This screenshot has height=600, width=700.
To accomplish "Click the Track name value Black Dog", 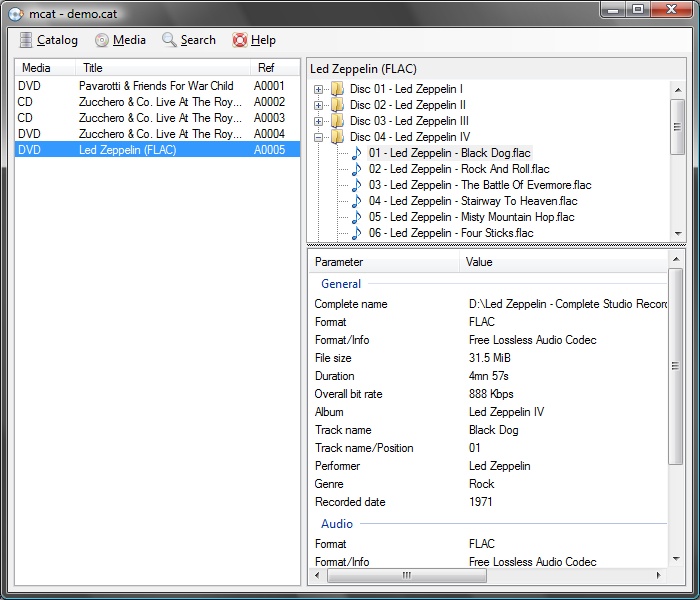I will [494, 430].
